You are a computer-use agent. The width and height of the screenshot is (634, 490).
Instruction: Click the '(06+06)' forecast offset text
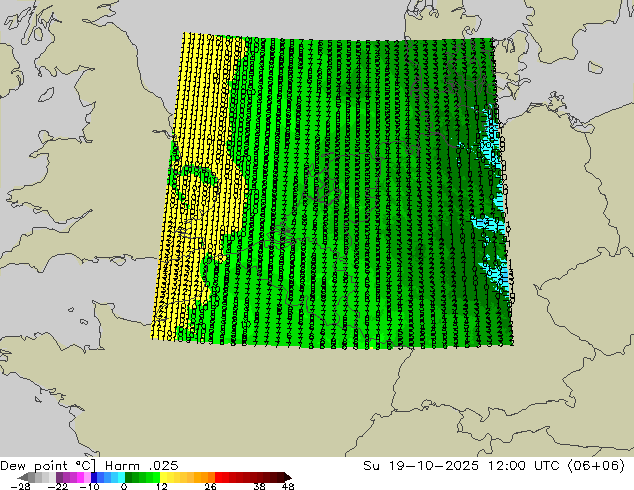(596, 466)
